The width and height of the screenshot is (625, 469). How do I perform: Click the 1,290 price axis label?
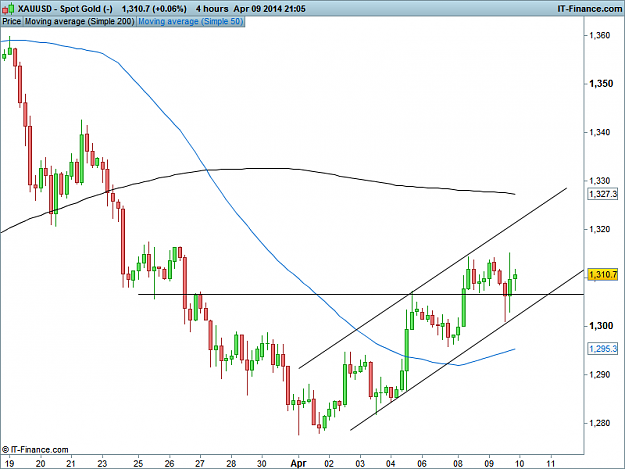coord(600,375)
